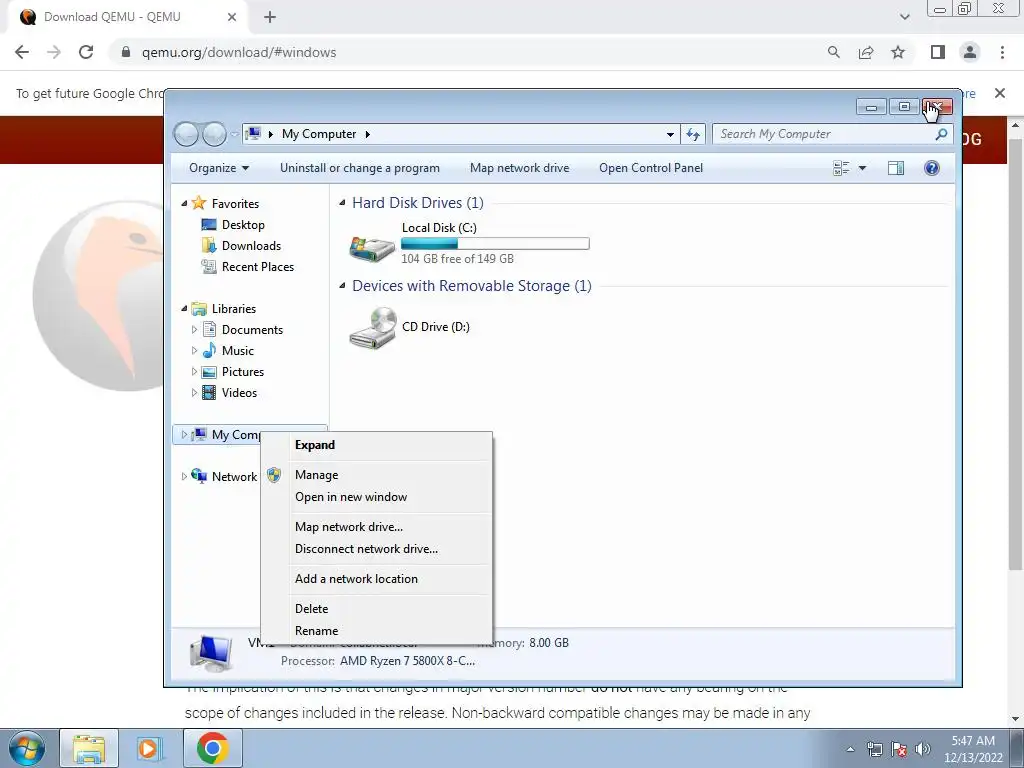
Task: Select the Favorites star node
Action: 234,204
